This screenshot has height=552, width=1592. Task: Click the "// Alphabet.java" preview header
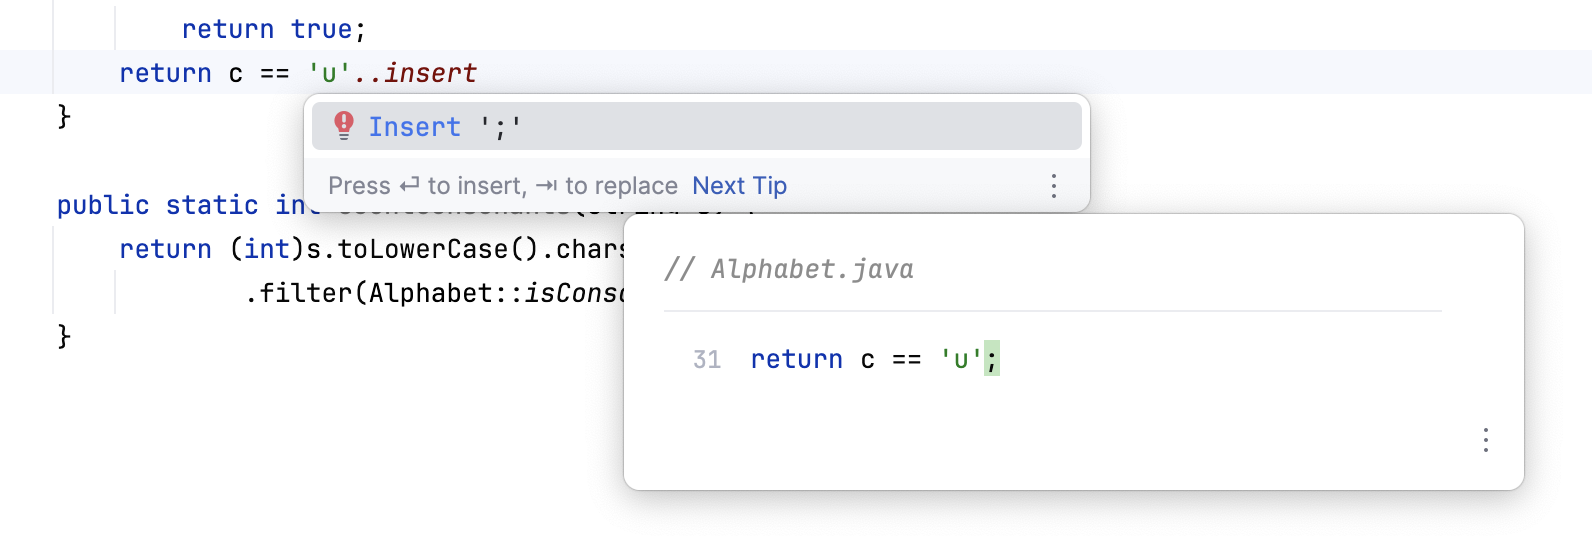point(788,269)
